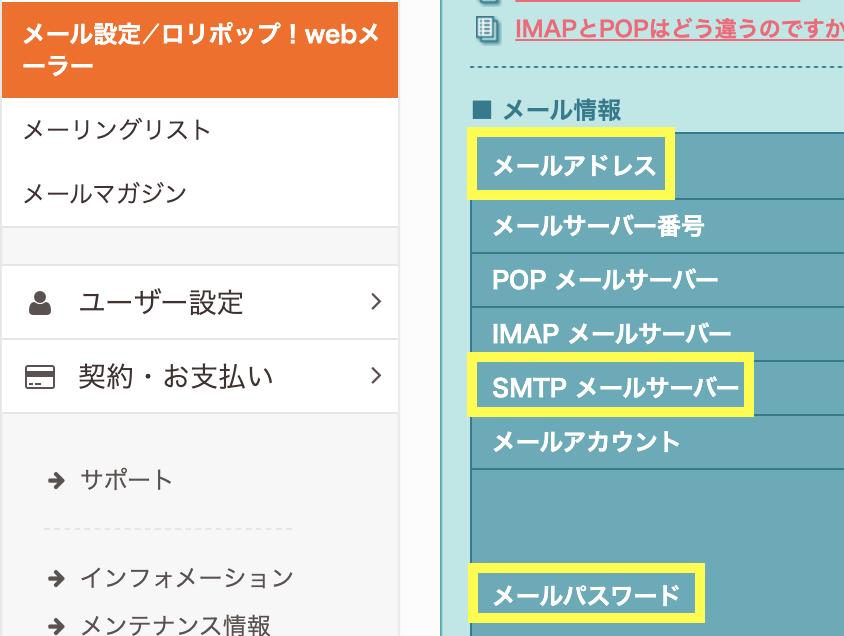Open the インフォメーション link
Image resolution: width=844 pixels, height=636 pixels.
pos(186,578)
